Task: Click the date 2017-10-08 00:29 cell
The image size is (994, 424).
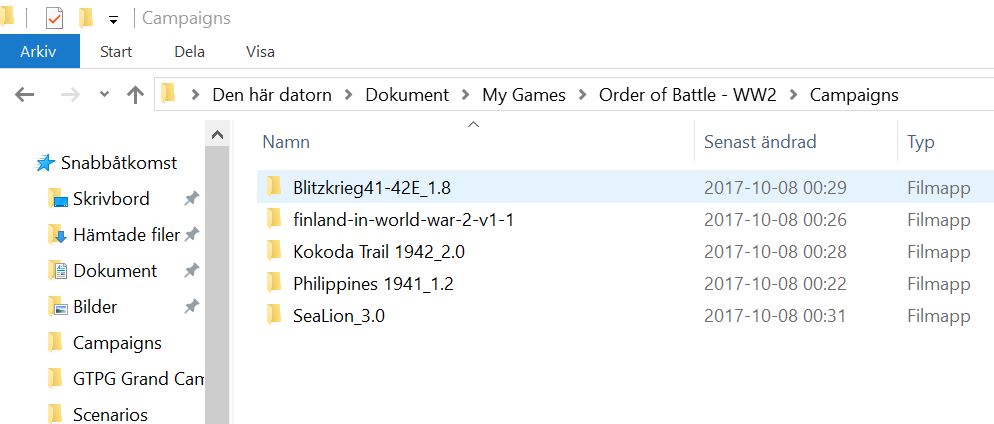Action: (775, 188)
